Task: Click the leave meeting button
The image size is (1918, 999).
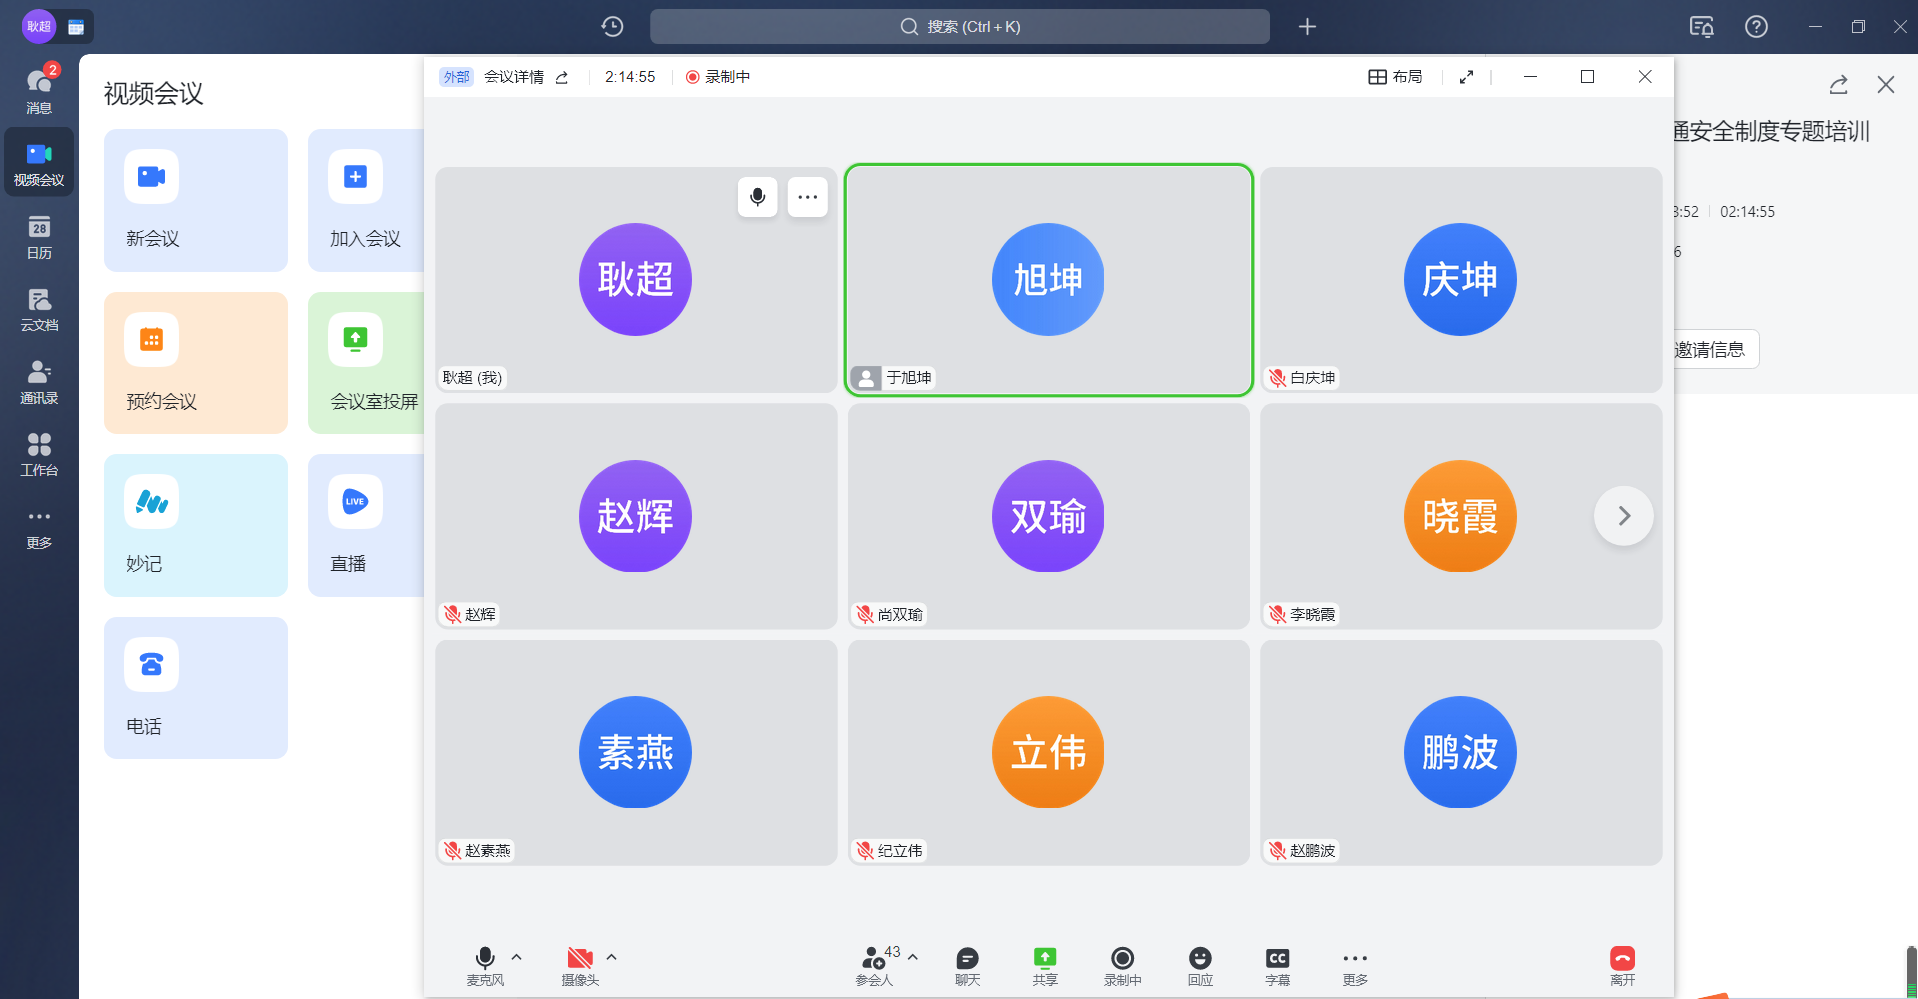Action: point(1622,965)
